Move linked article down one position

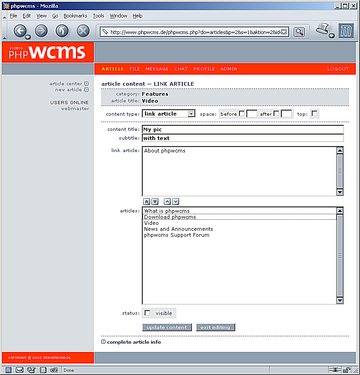click(176, 201)
